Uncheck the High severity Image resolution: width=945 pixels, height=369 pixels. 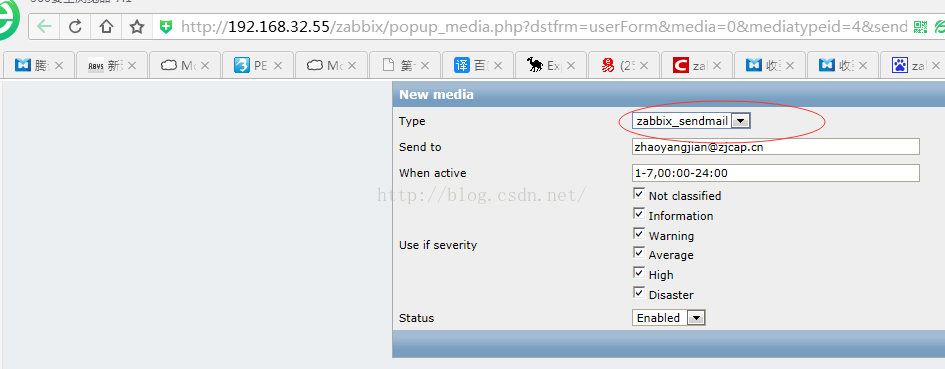click(639, 273)
